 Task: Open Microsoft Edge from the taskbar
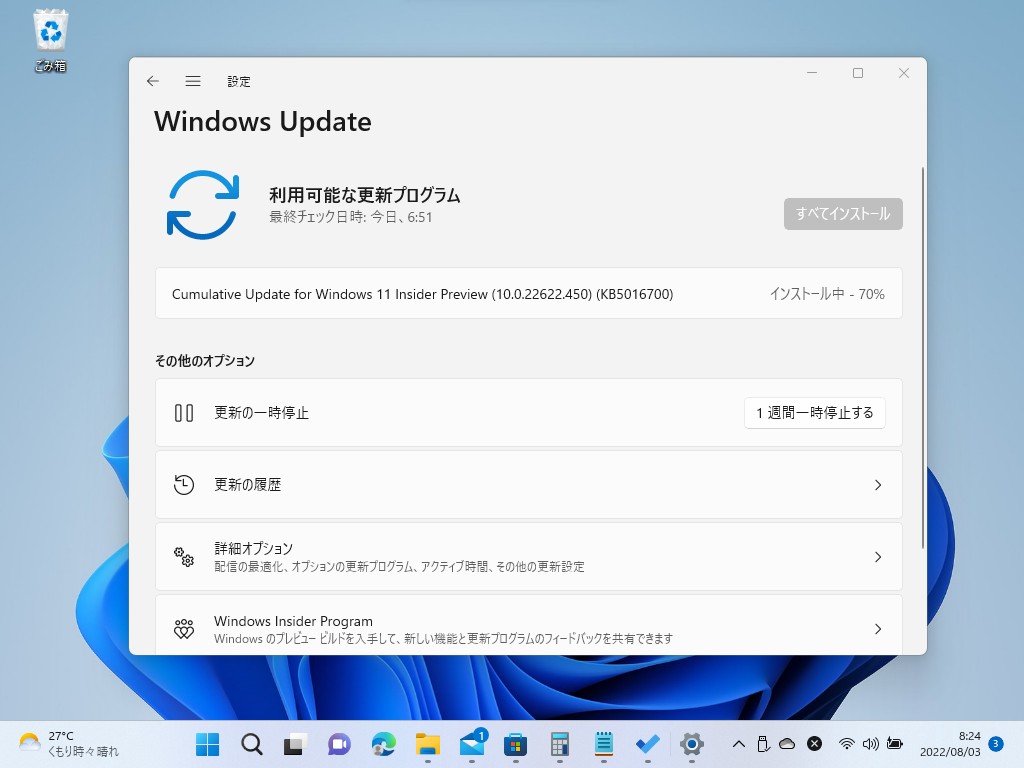click(x=383, y=744)
